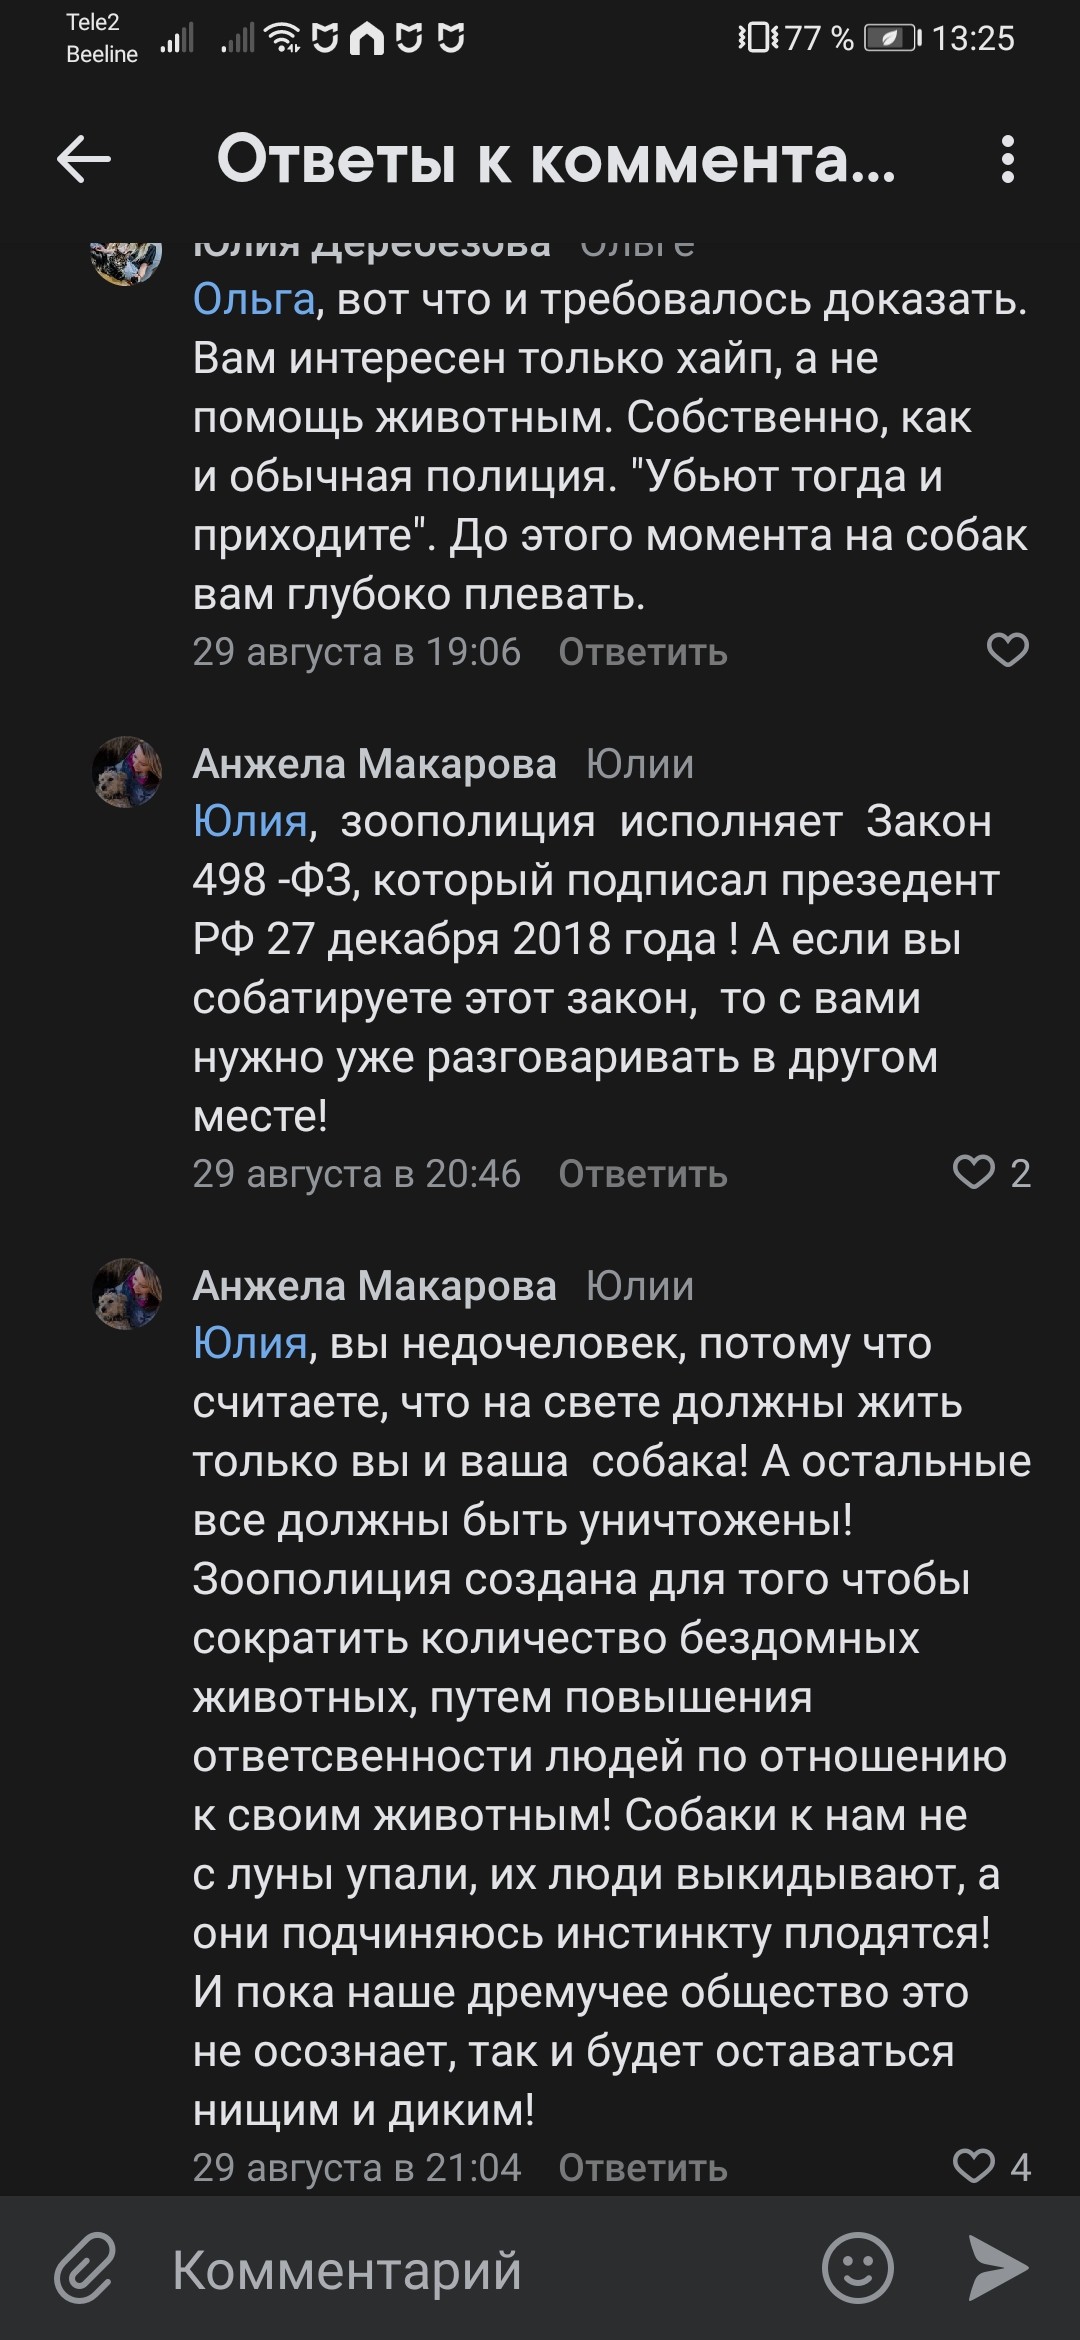Tap the back arrow in the header
The height and width of the screenshot is (2340, 1080).
click(x=84, y=160)
